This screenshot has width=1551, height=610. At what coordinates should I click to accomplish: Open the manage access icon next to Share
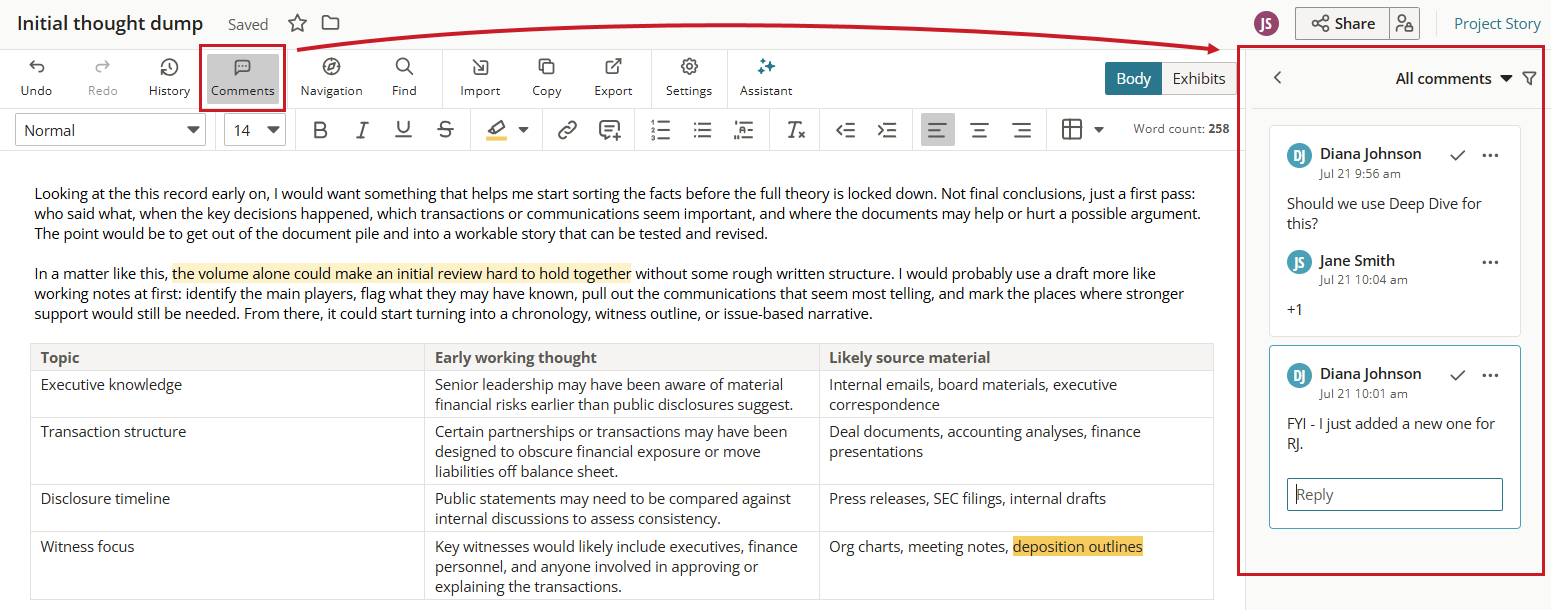pos(1405,24)
